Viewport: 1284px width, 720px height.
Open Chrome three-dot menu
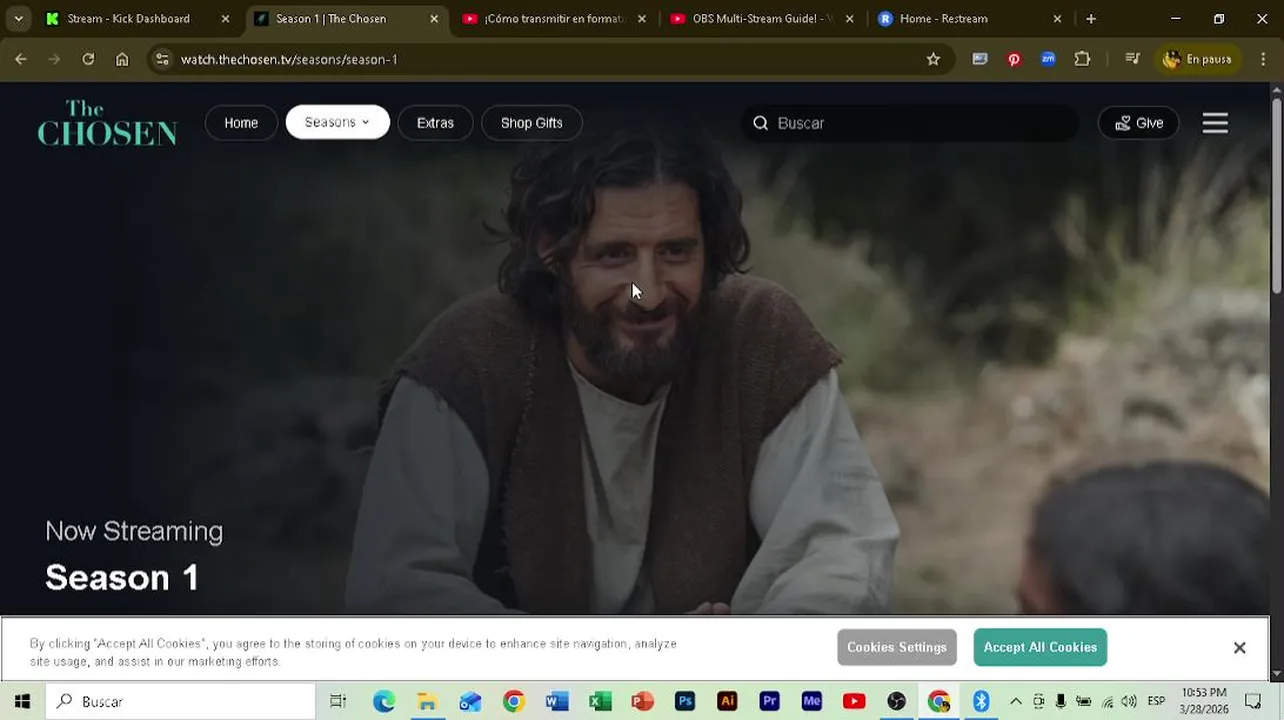1262,59
